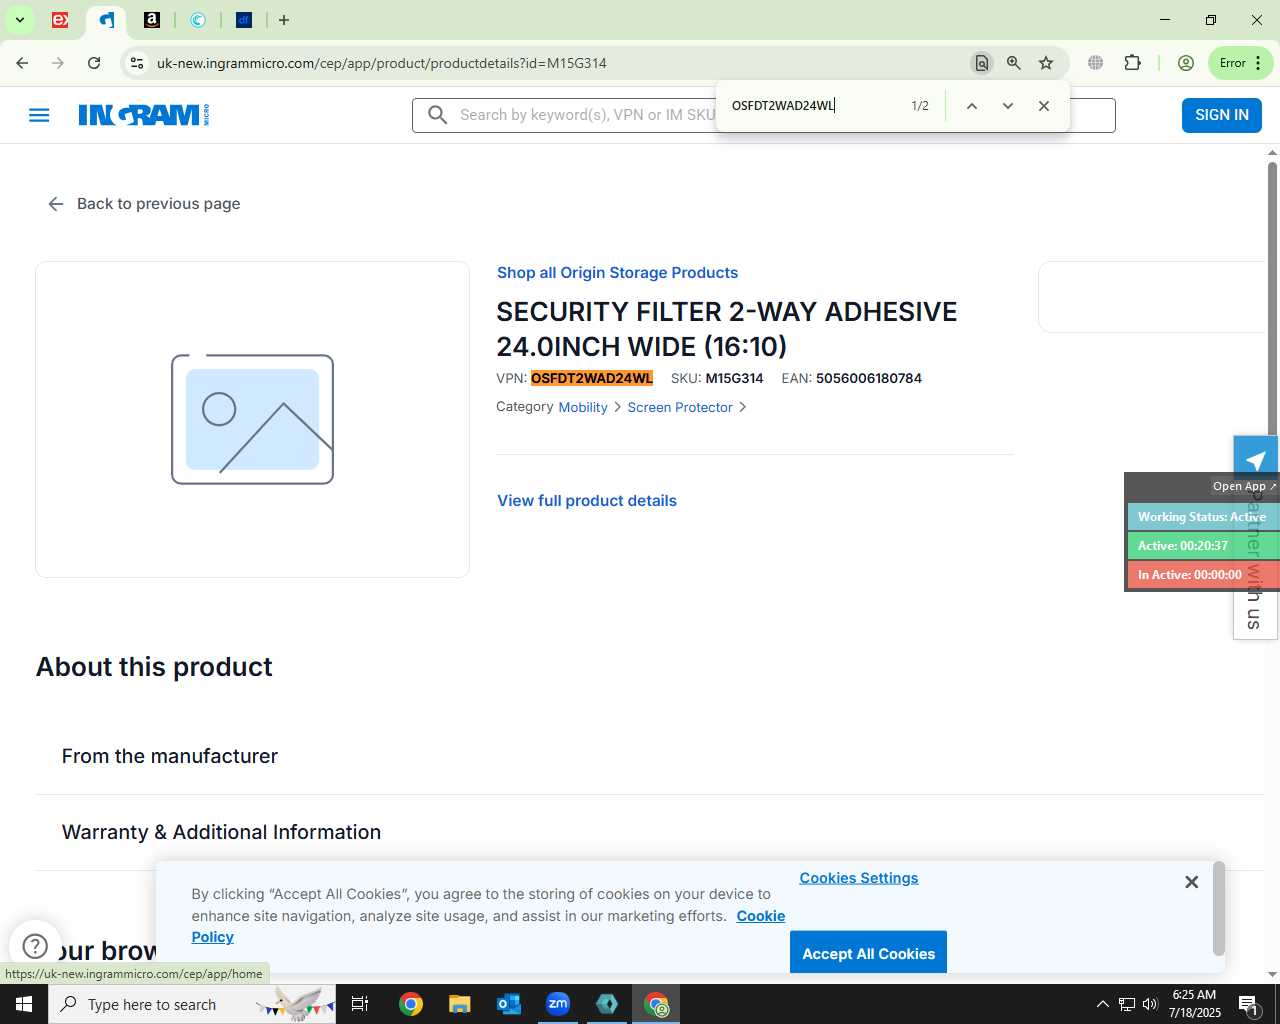
Task: Close the find-in-page bar
Action: [x=1044, y=106]
